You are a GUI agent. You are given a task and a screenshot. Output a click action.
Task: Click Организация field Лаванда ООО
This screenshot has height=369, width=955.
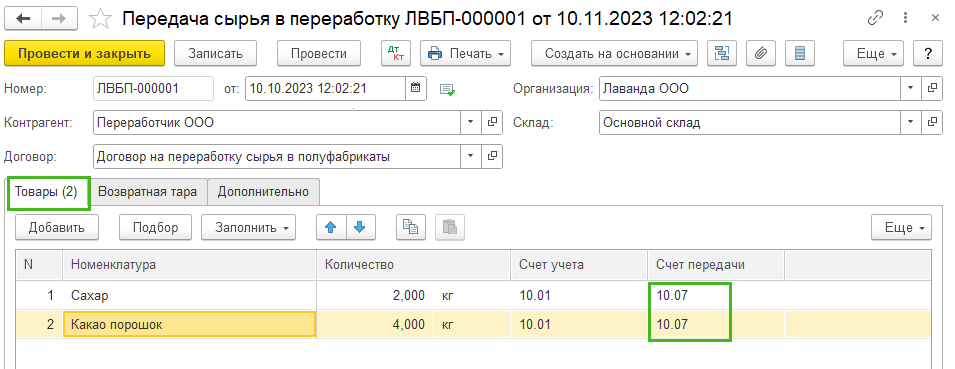coord(750,88)
